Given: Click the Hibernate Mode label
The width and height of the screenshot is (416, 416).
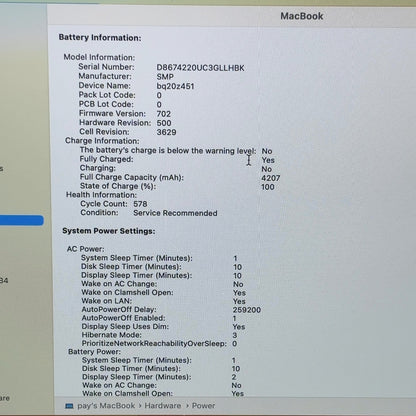Looking at the screenshot, I should (x=112, y=335).
